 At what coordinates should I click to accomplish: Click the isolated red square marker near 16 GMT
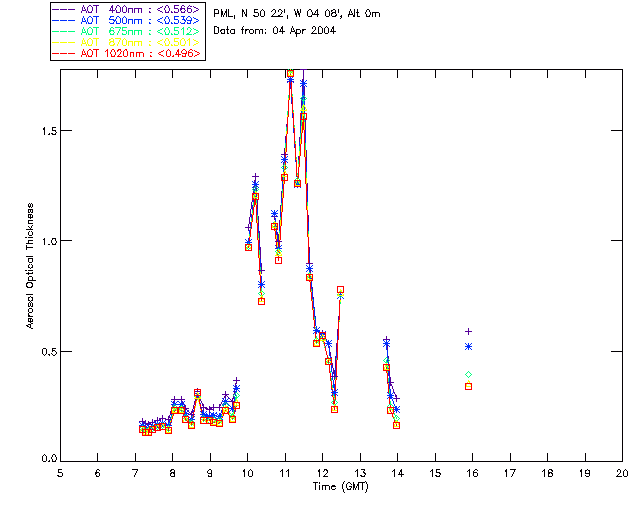tap(469, 386)
